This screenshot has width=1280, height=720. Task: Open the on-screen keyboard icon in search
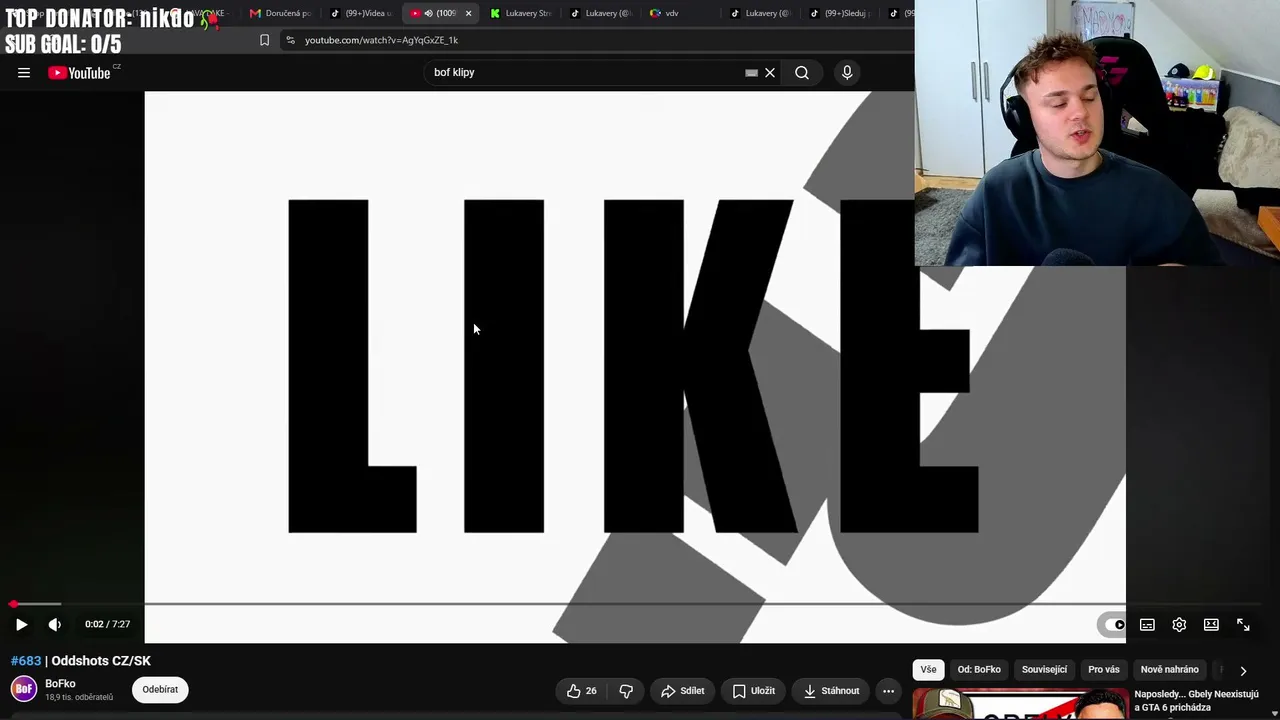(x=751, y=73)
